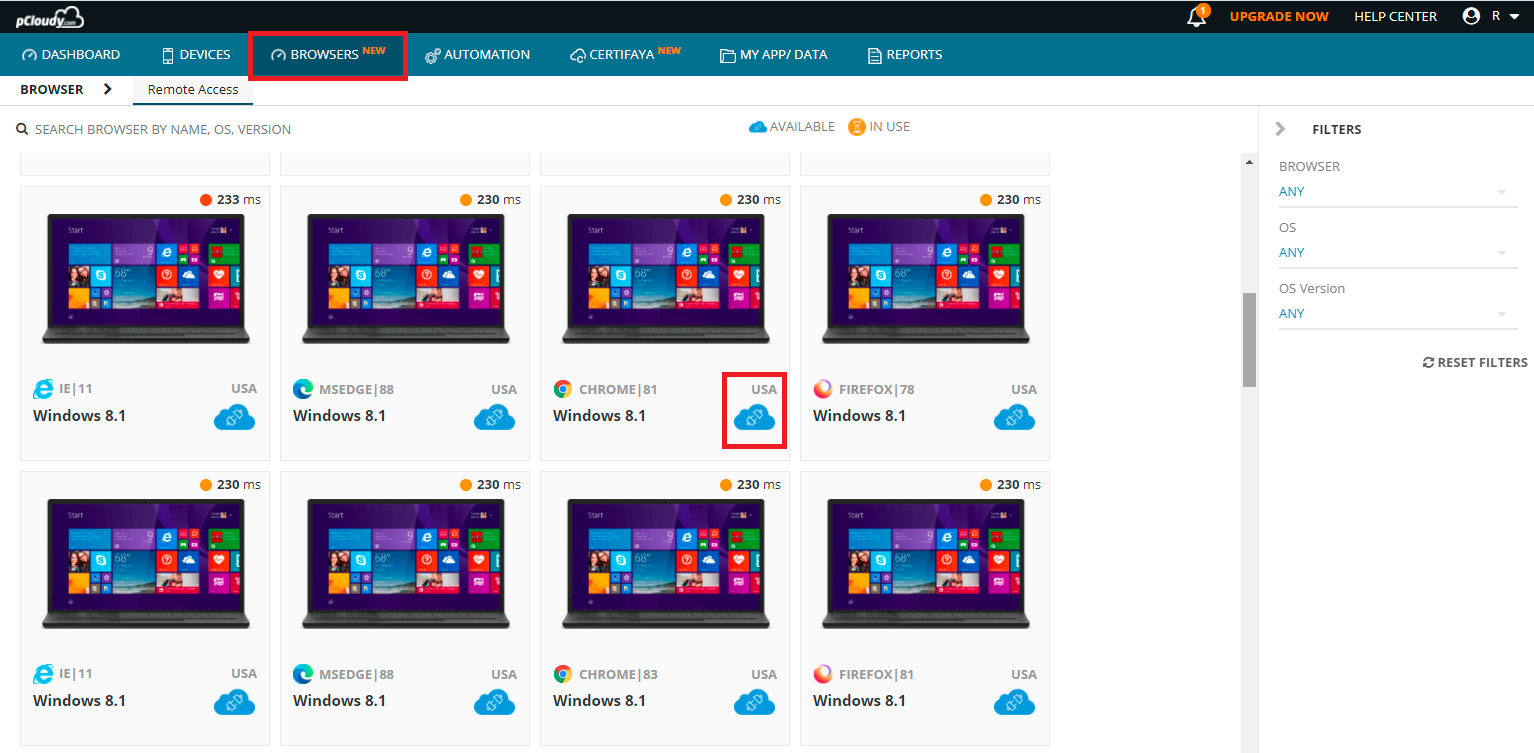Select the top IE 11 laptop thumbnail

pyautogui.click(x=145, y=279)
